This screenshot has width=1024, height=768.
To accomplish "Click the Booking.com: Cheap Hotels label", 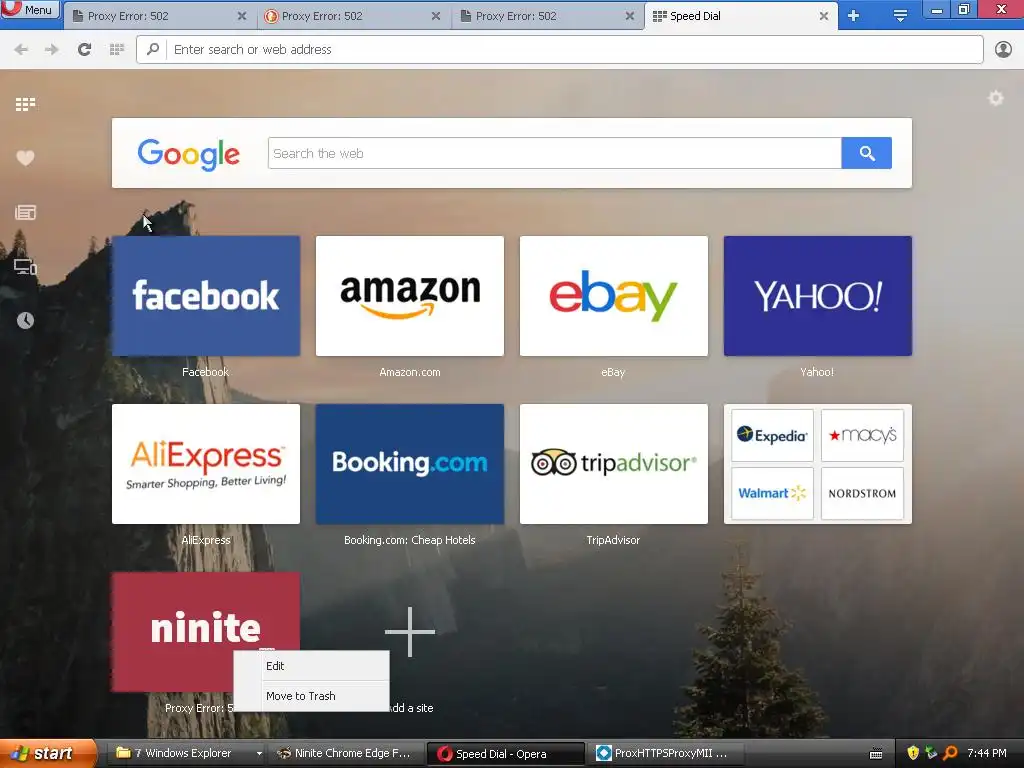I will [409, 540].
